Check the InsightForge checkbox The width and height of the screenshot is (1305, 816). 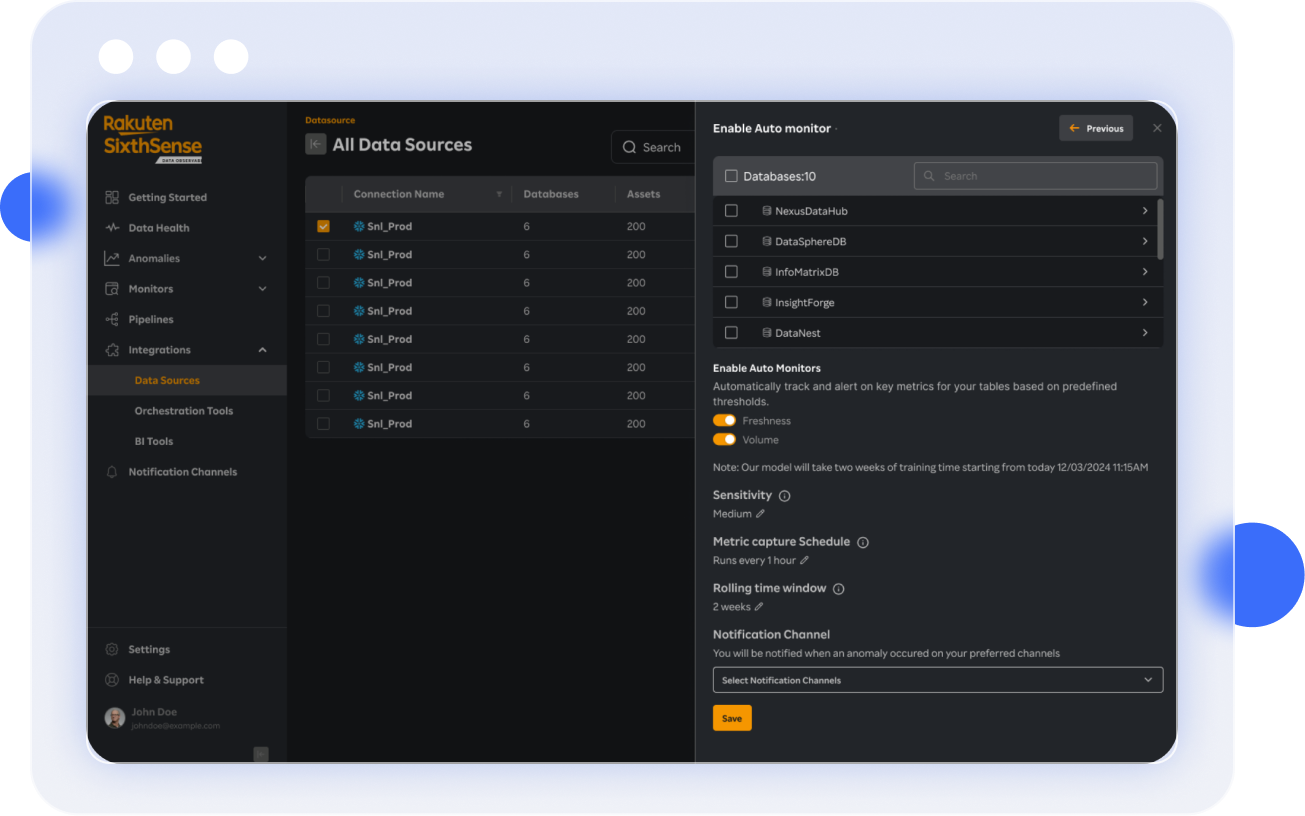tap(731, 302)
